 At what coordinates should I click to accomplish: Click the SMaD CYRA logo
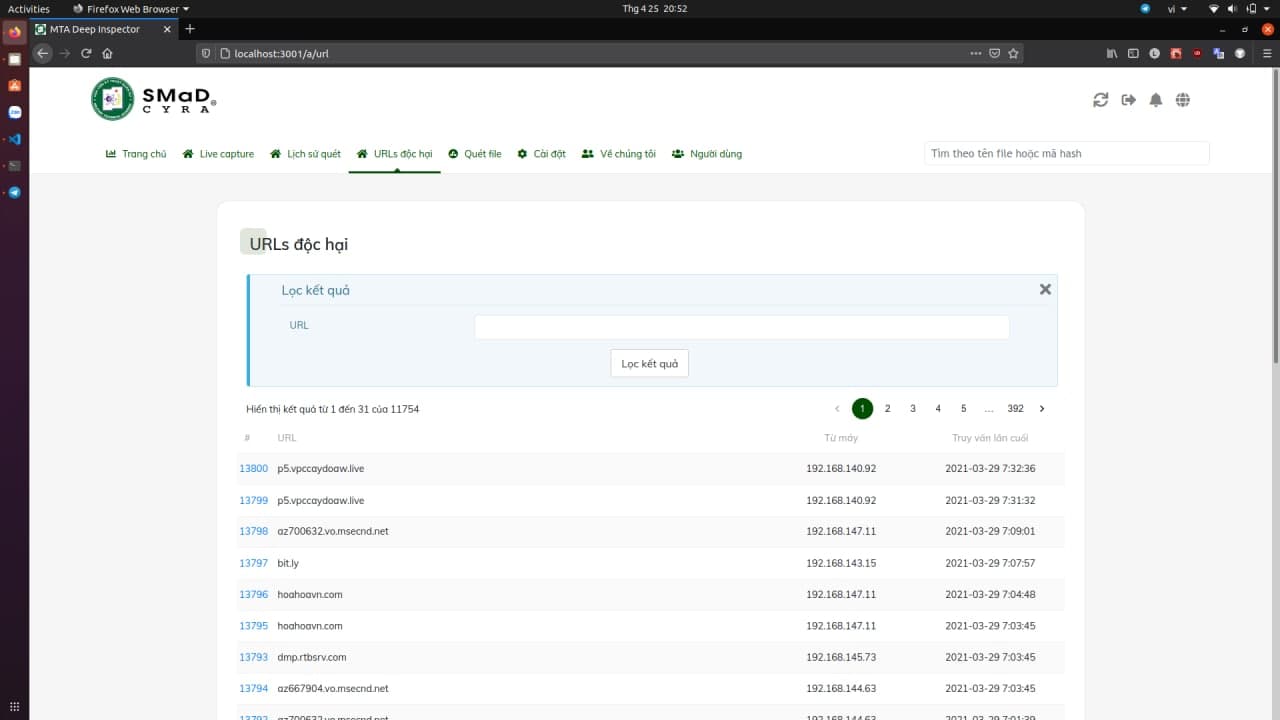[153, 98]
